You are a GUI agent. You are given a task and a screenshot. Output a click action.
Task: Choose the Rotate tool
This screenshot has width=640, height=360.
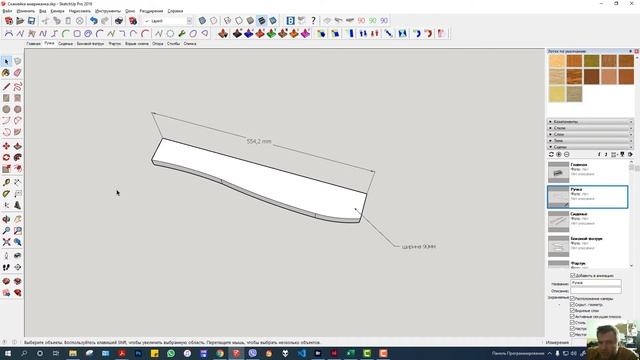click(6, 158)
